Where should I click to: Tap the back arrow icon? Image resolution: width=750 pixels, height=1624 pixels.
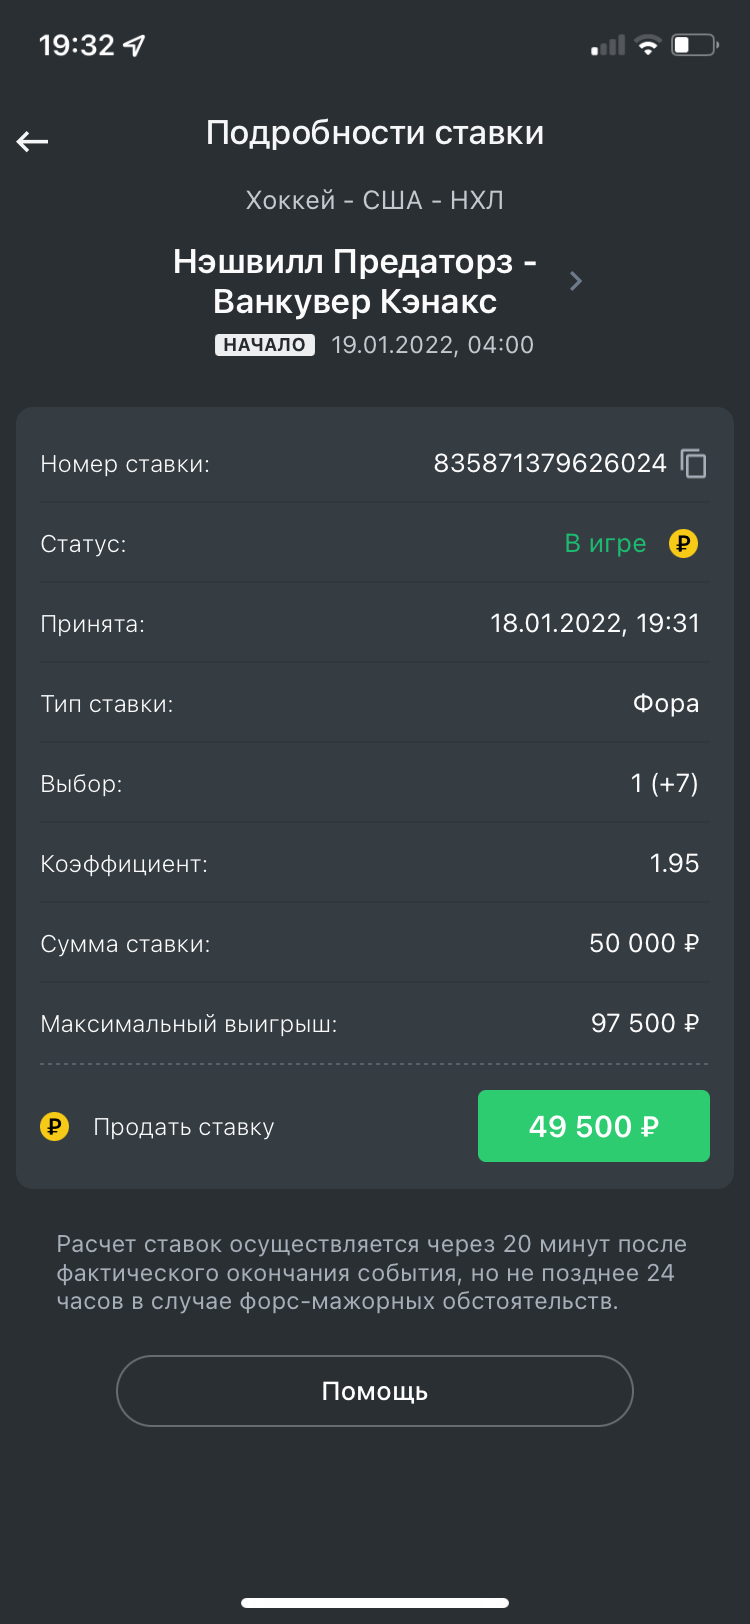point(33,141)
